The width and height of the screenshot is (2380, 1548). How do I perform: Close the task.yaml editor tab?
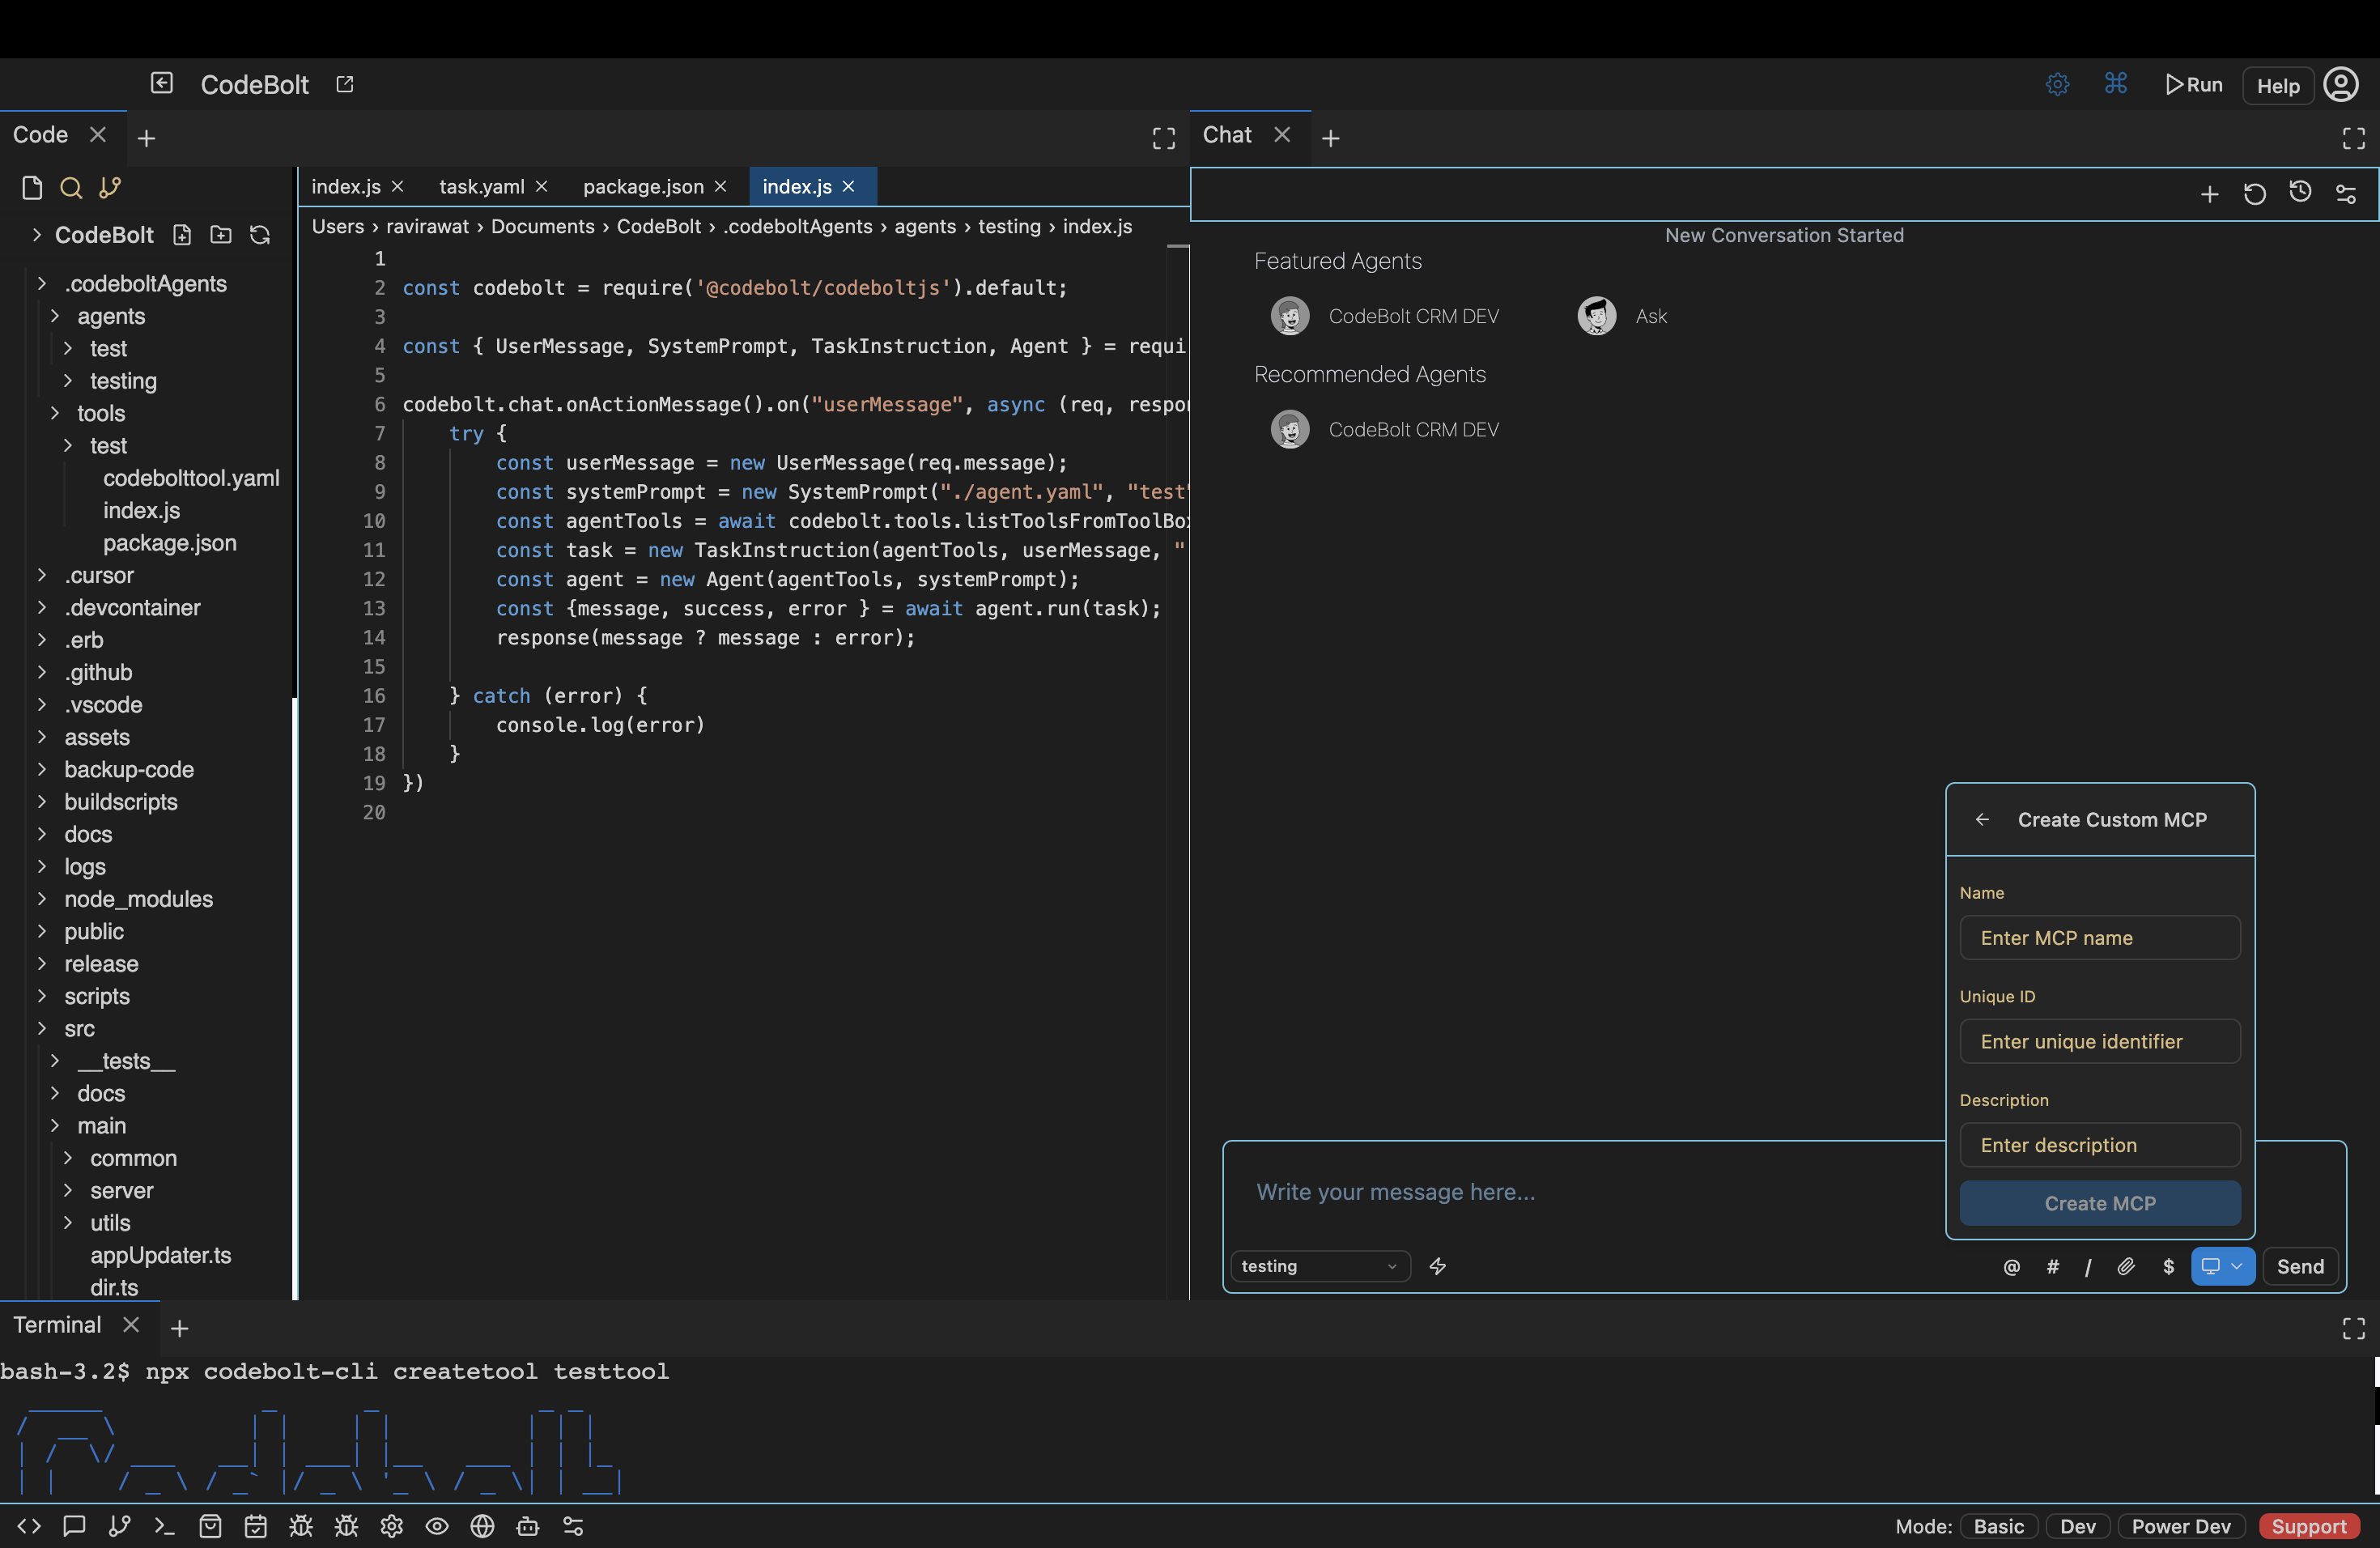(x=542, y=187)
